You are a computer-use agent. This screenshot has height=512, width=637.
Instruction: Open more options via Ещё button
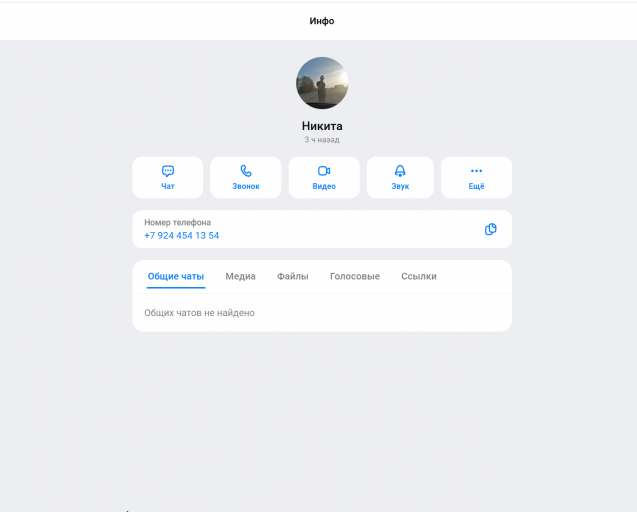point(476,178)
